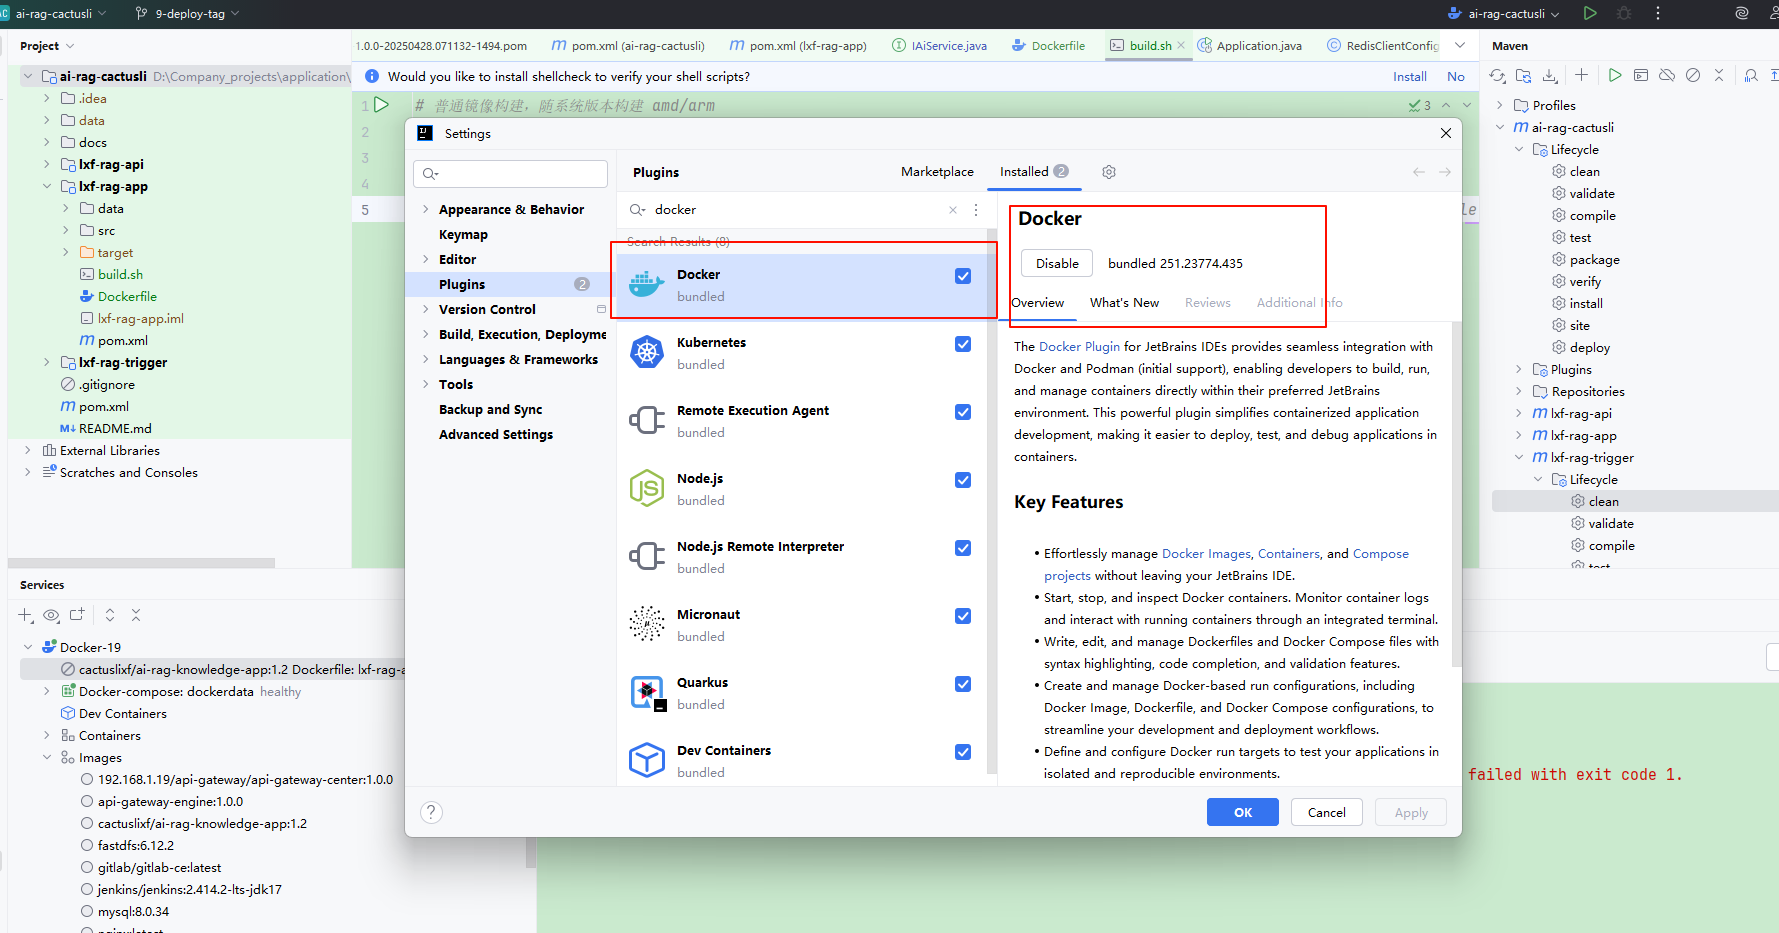
Task: Switch to the Installed plugins tab
Action: click(1034, 172)
